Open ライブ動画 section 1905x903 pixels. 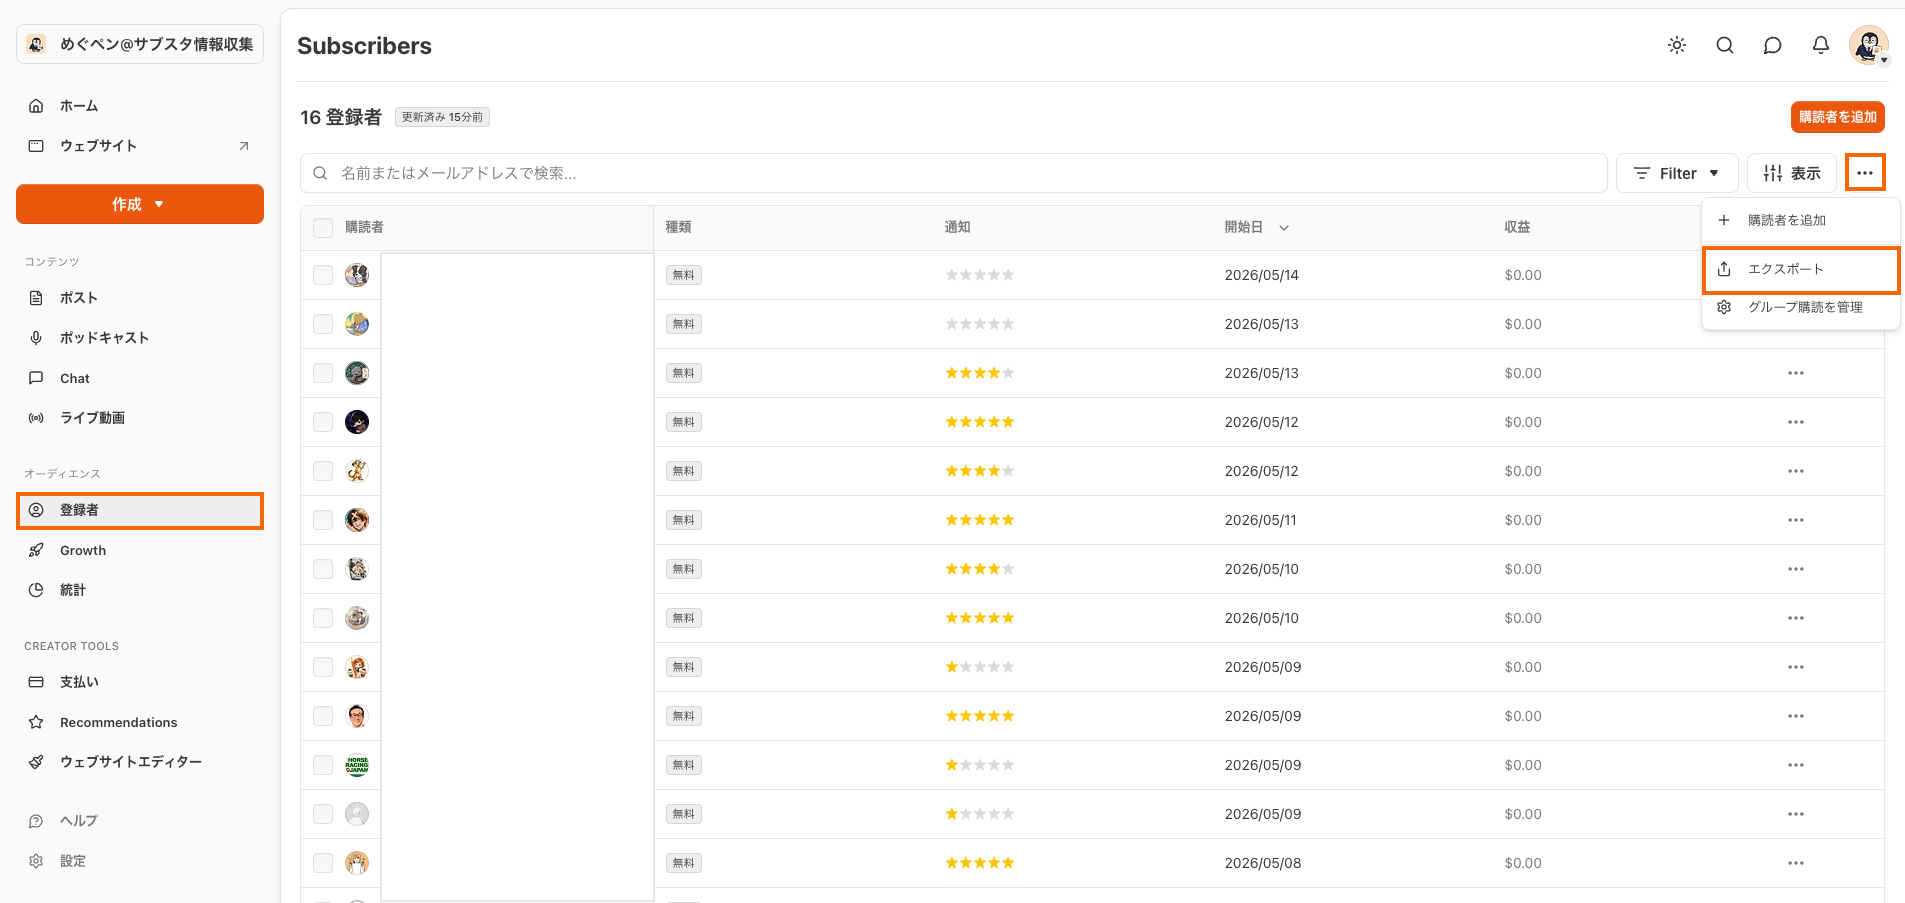(140, 418)
